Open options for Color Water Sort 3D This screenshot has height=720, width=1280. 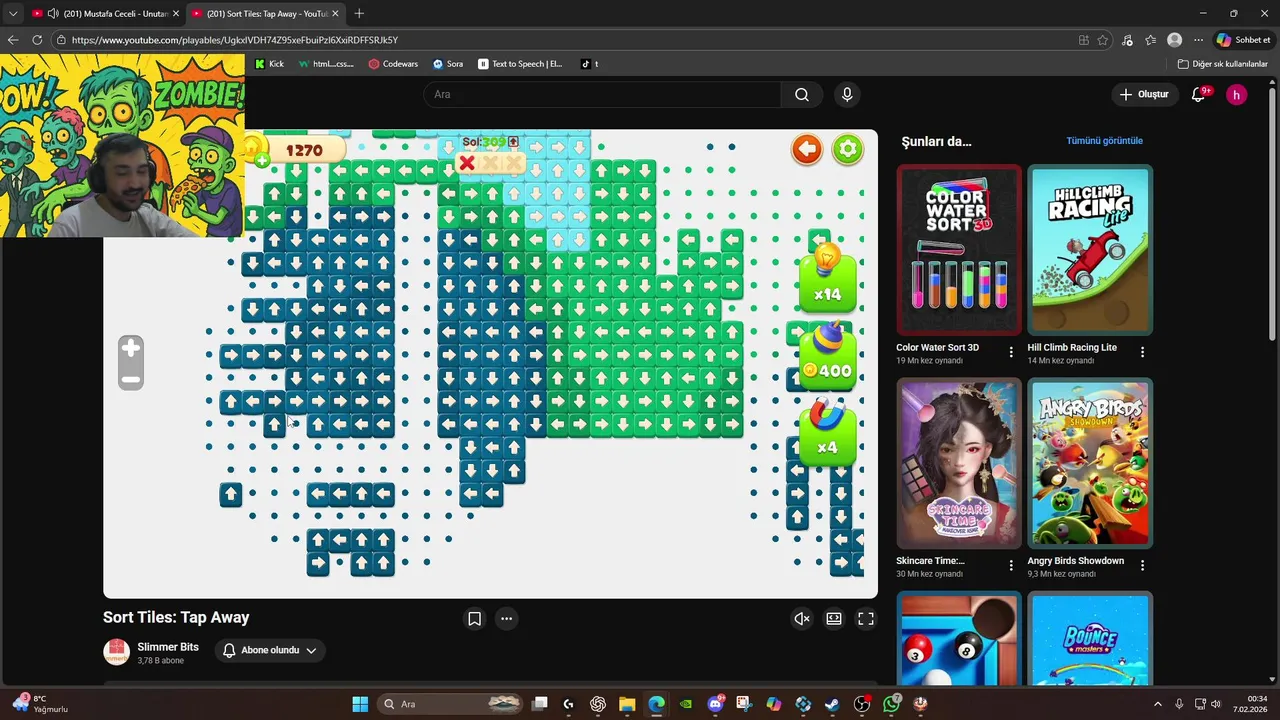(1011, 352)
